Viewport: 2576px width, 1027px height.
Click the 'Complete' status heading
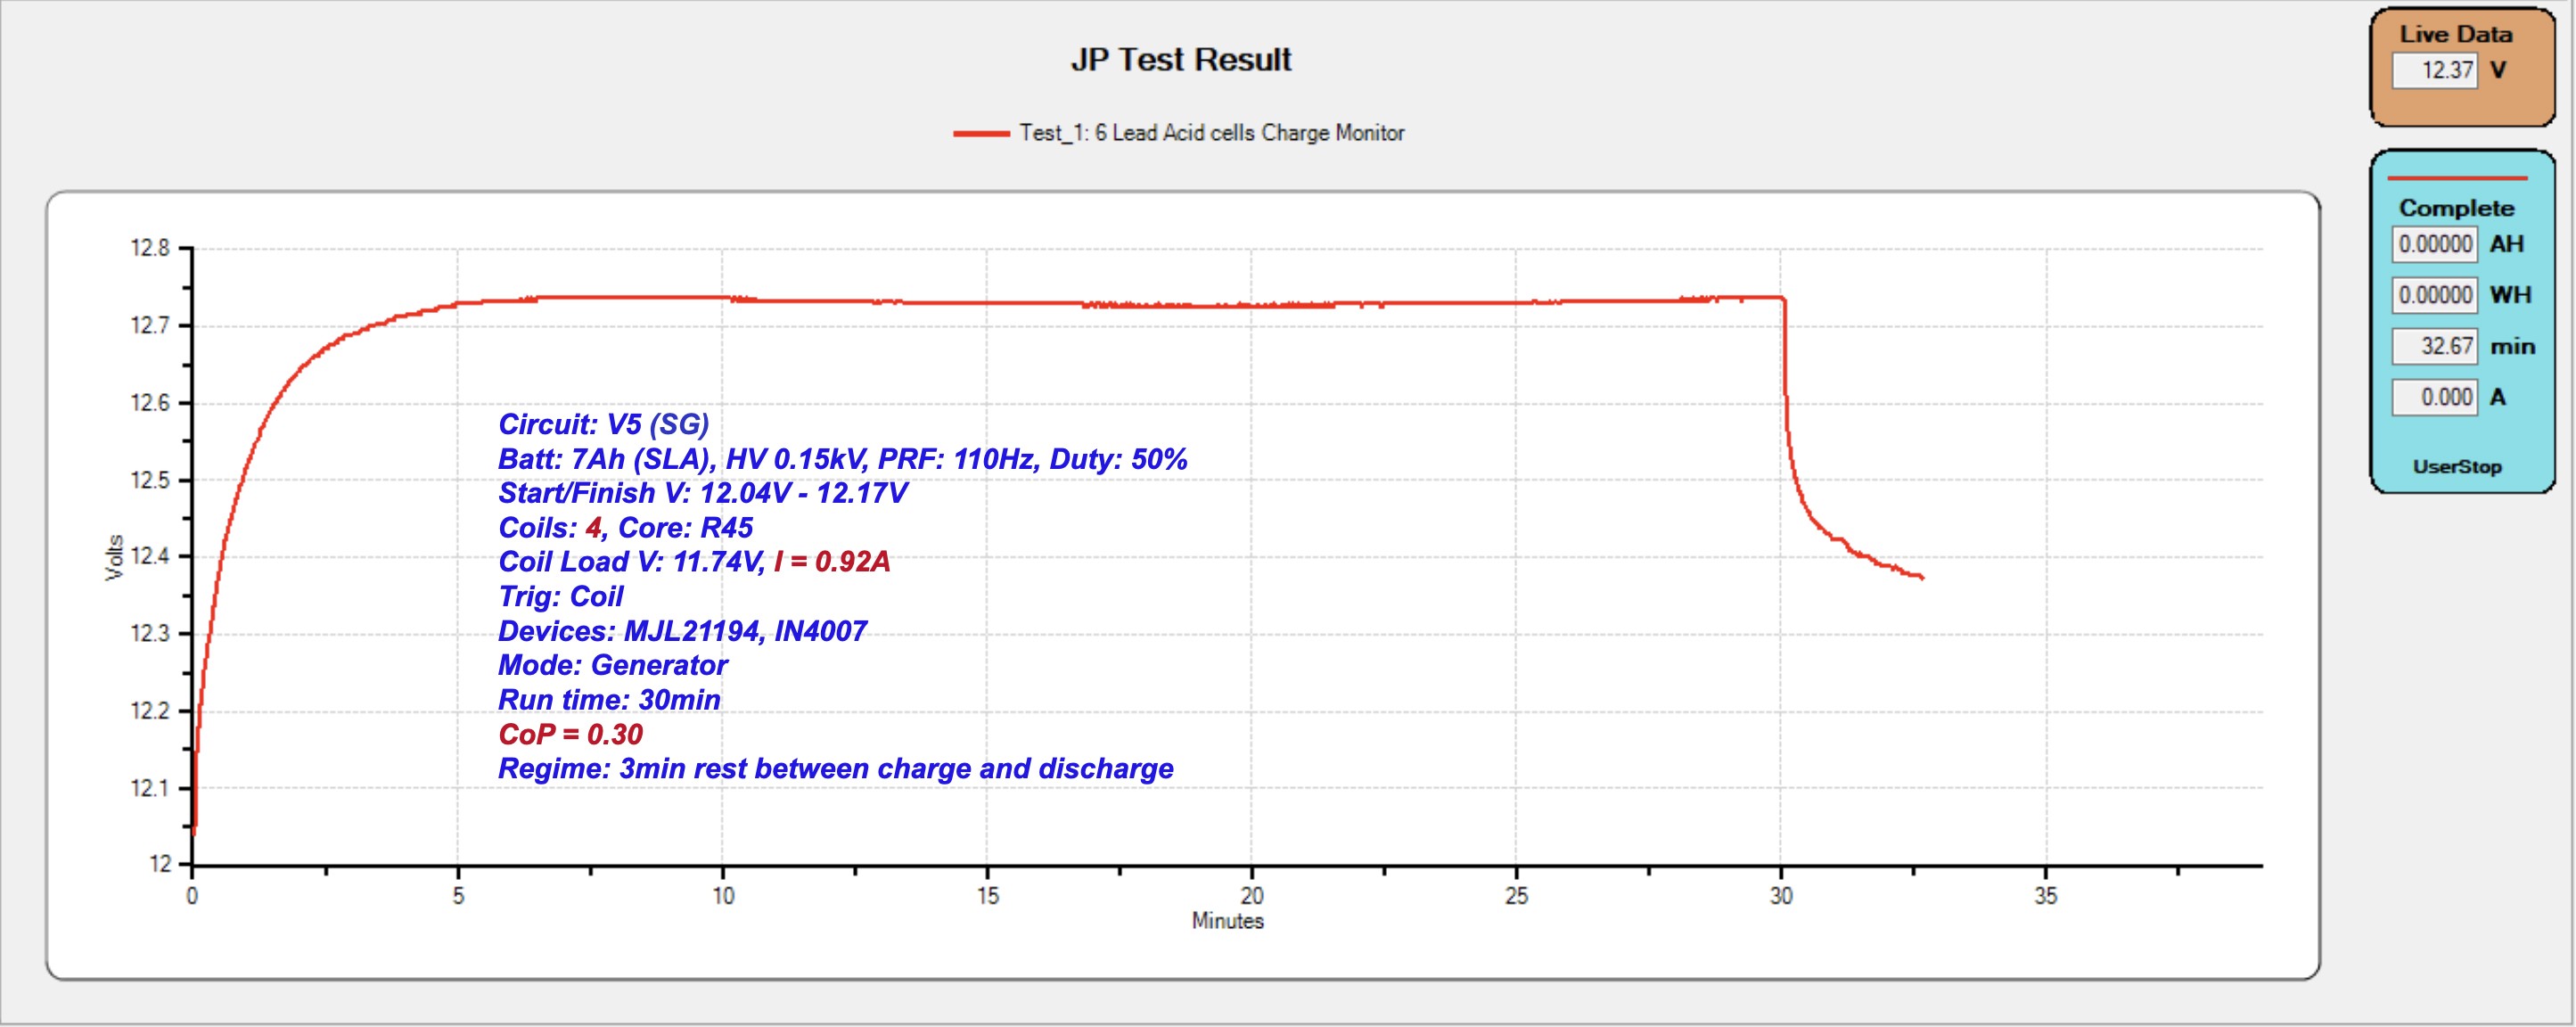[x=2456, y=208]
